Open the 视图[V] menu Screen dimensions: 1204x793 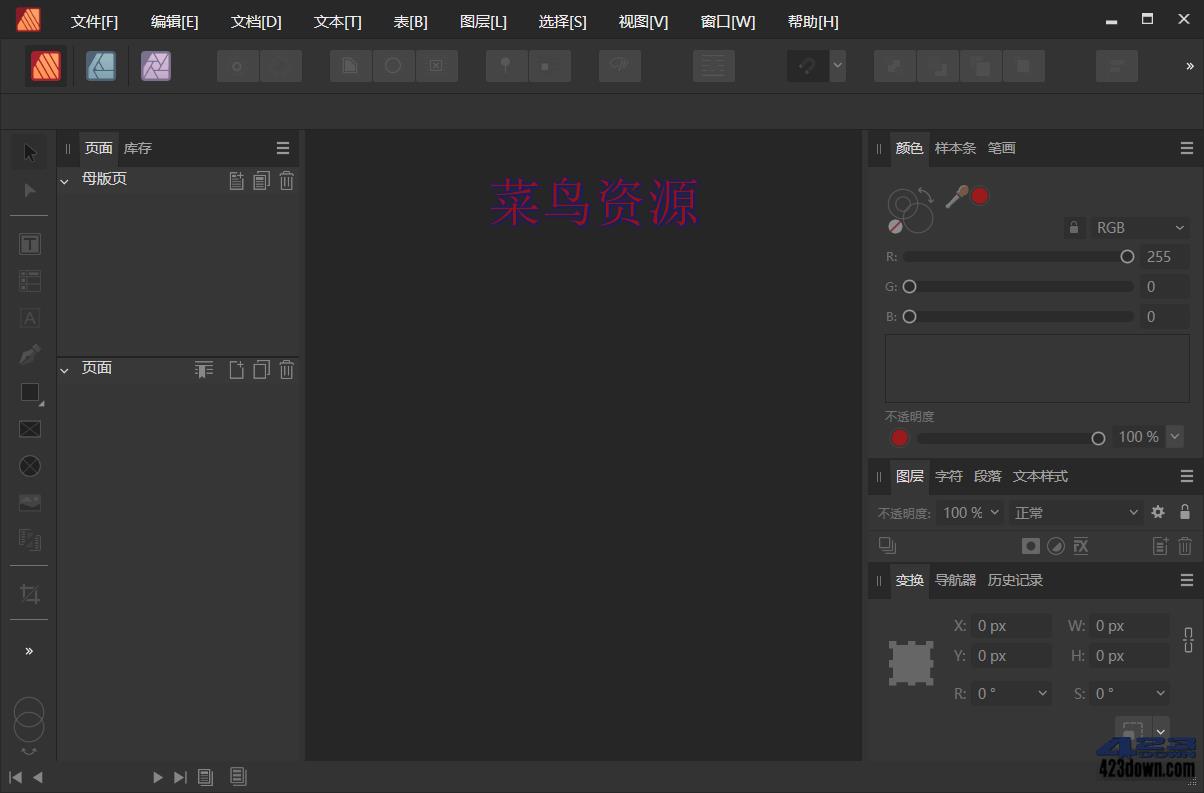coord(642,21)
